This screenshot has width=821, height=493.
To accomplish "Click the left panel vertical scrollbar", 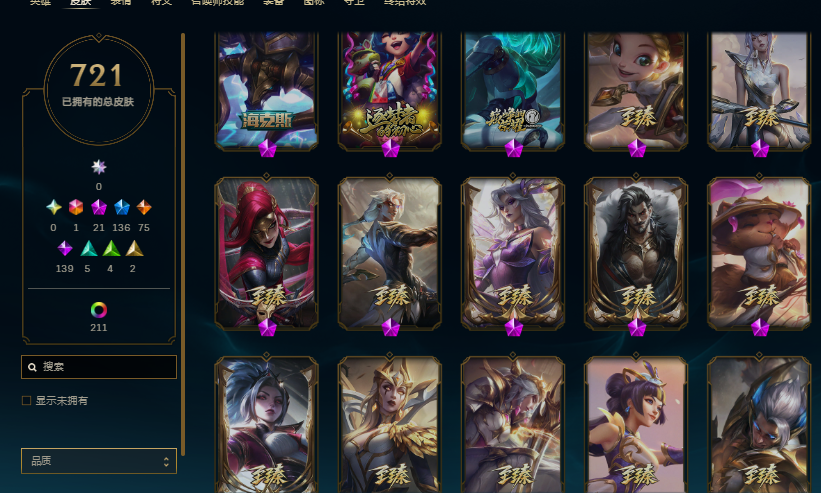I will click(x=183, y=244).
